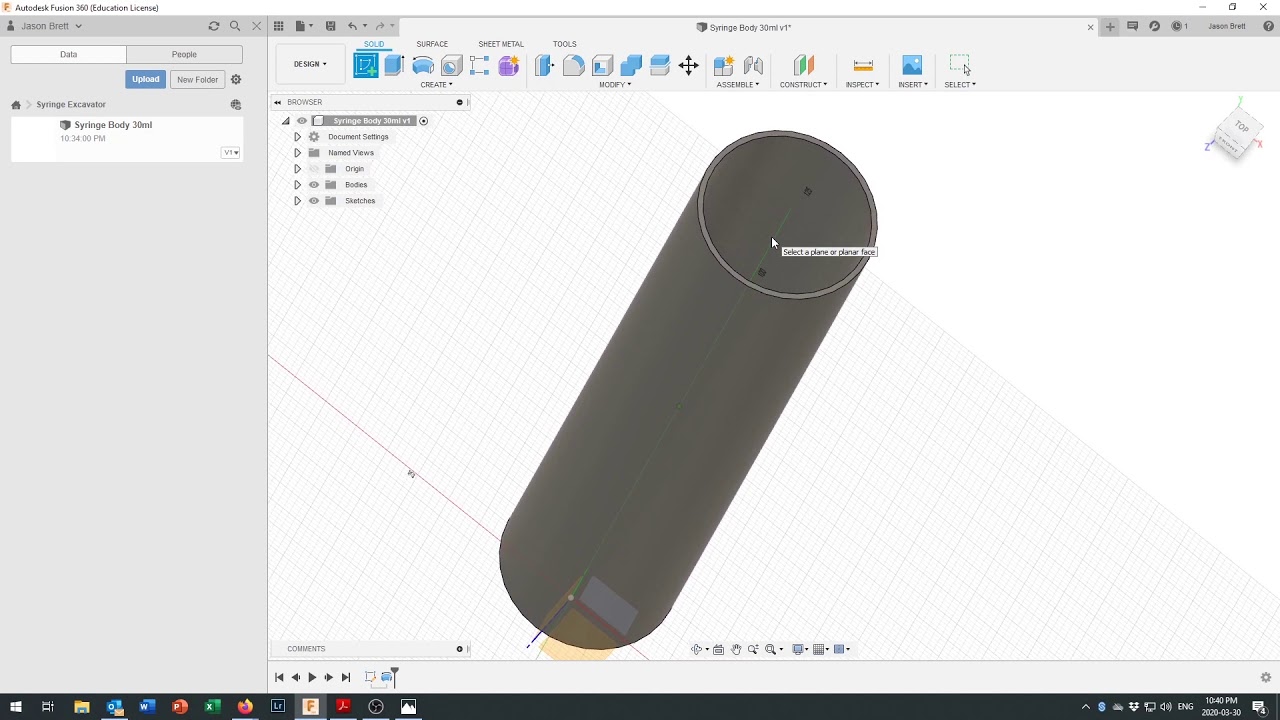This screenshot has width=1280, height=720.
Task: Open the Job Status clock icon
Action: point(1177,26)
